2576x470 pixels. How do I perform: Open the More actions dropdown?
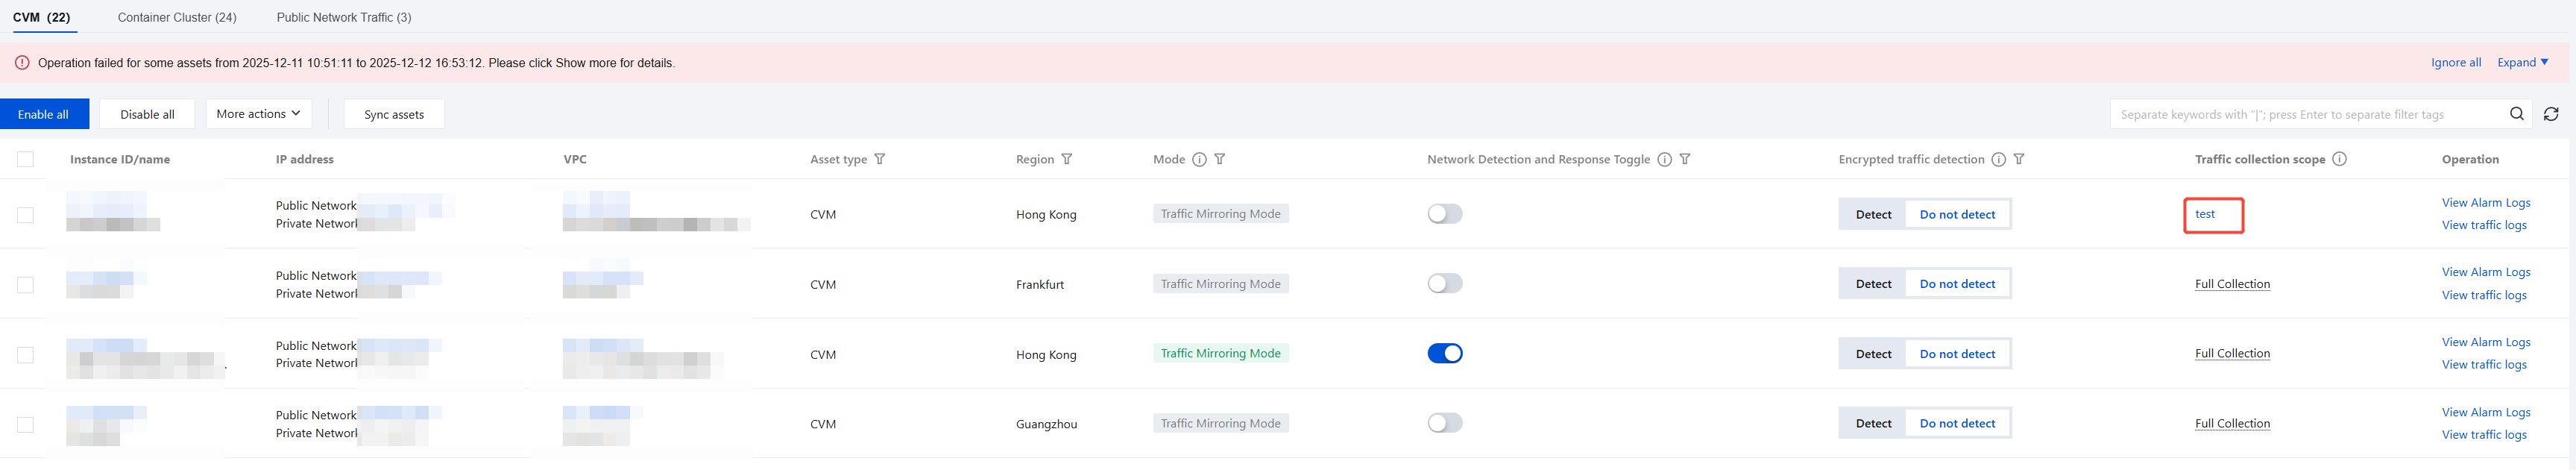click(258, 114)
